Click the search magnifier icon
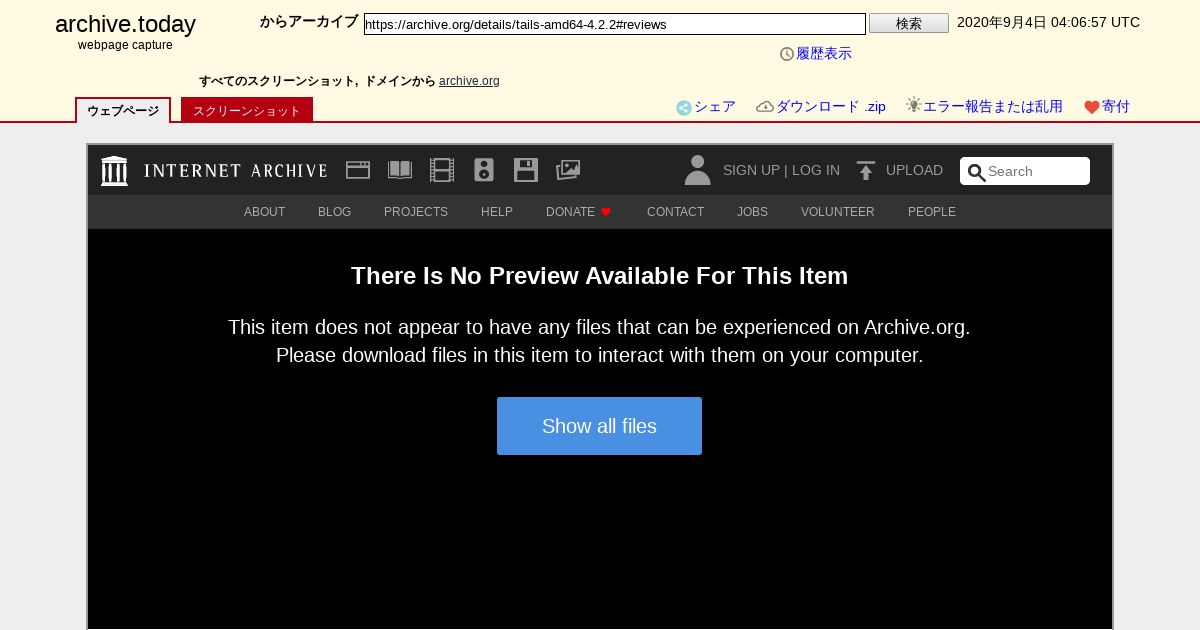 977,172
